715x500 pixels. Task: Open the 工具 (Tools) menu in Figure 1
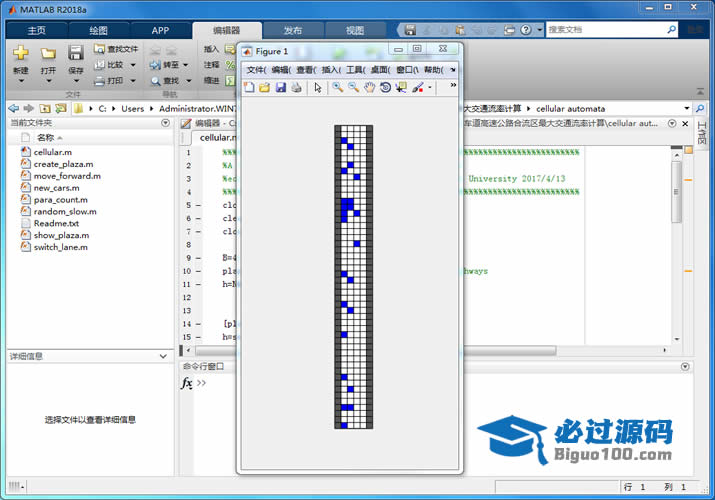355,70
